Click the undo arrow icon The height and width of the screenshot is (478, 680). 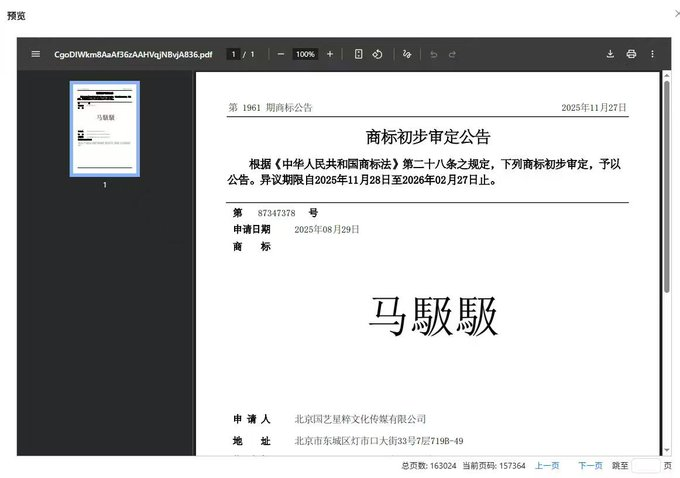coord(433,54)
